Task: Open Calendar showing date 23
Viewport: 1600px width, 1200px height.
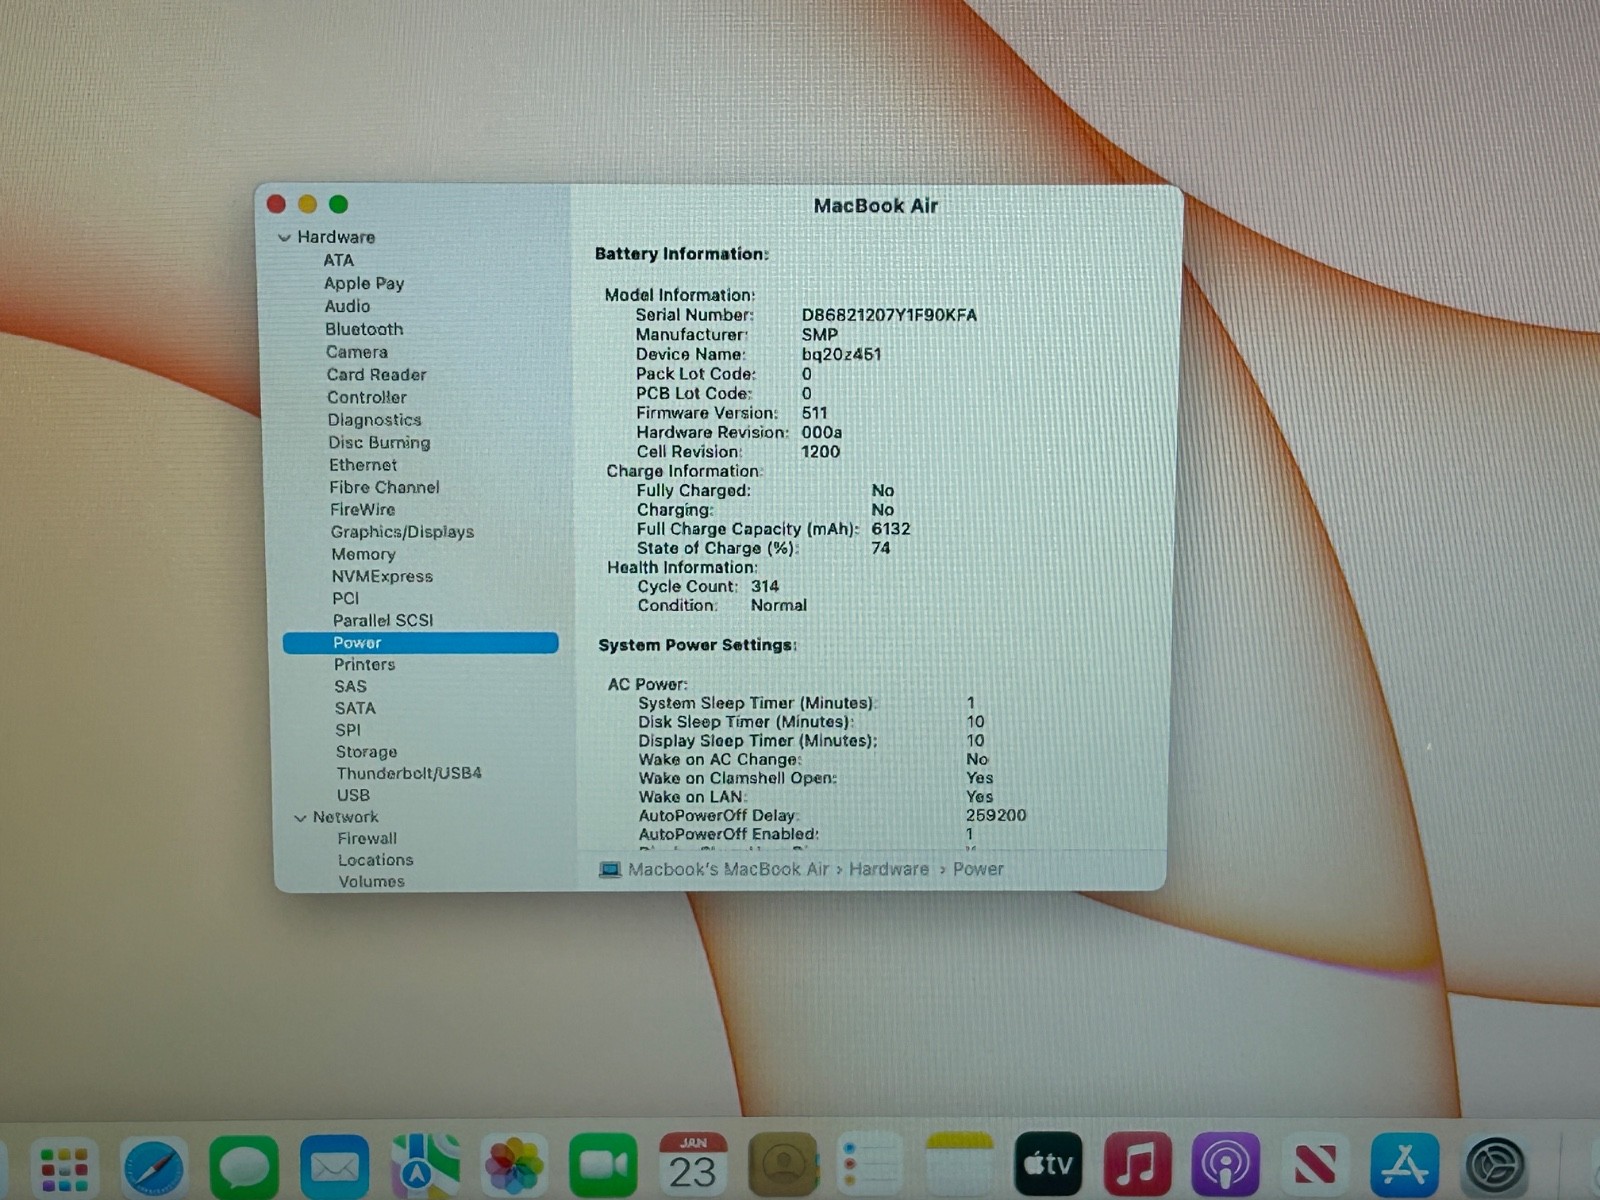Action: click(x=693, y=1165)
